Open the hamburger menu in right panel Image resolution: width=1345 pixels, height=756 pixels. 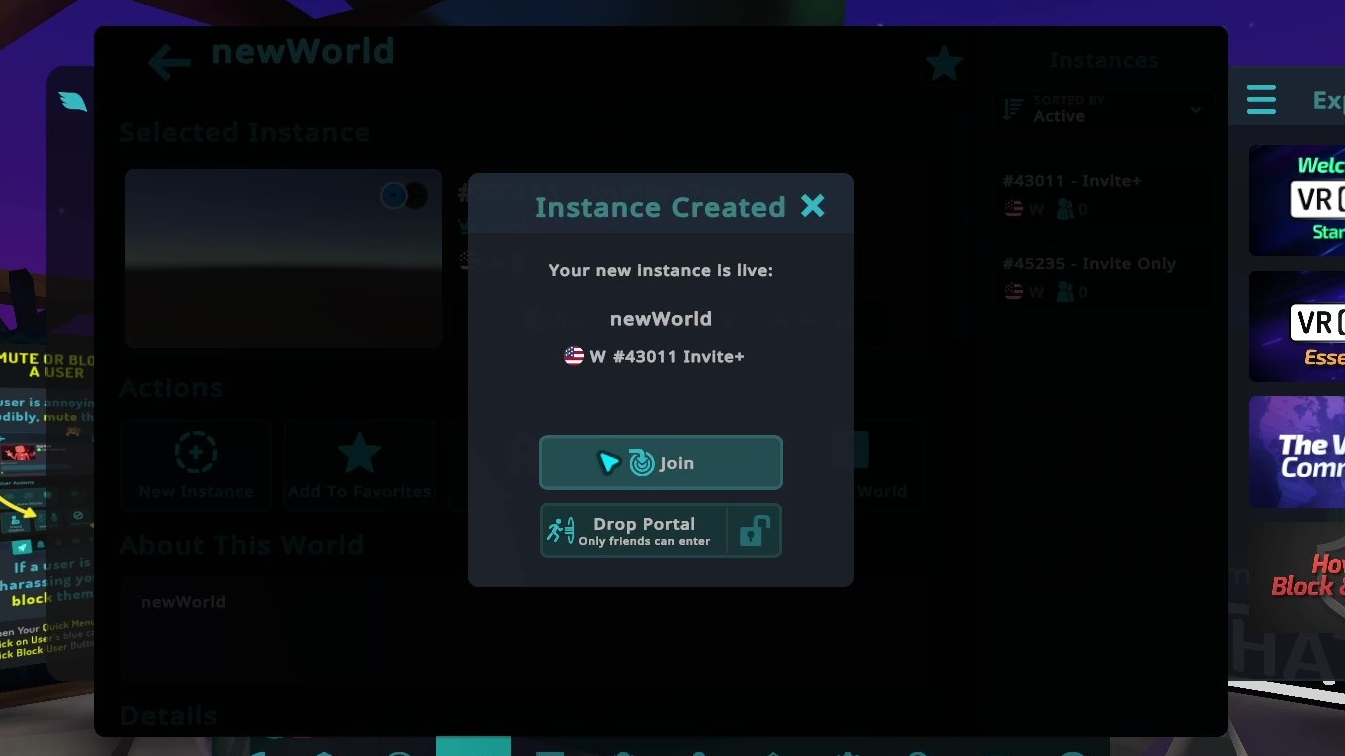pyautogui.click(x=1261, y=100)
